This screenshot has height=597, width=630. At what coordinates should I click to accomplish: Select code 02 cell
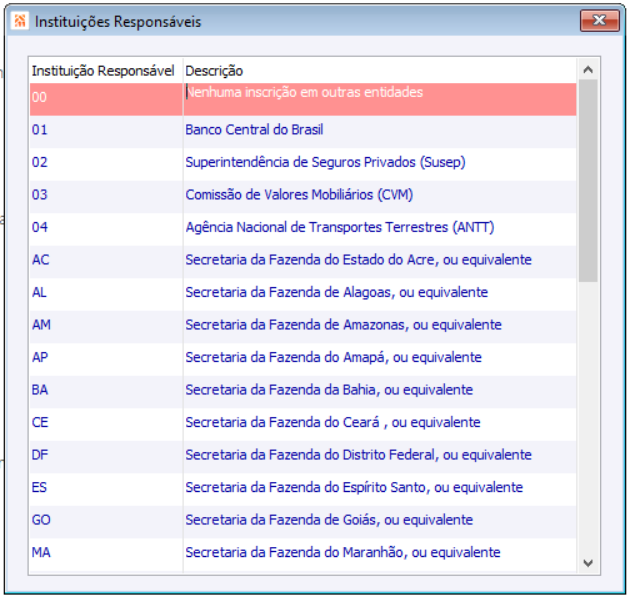coord(106,163)
